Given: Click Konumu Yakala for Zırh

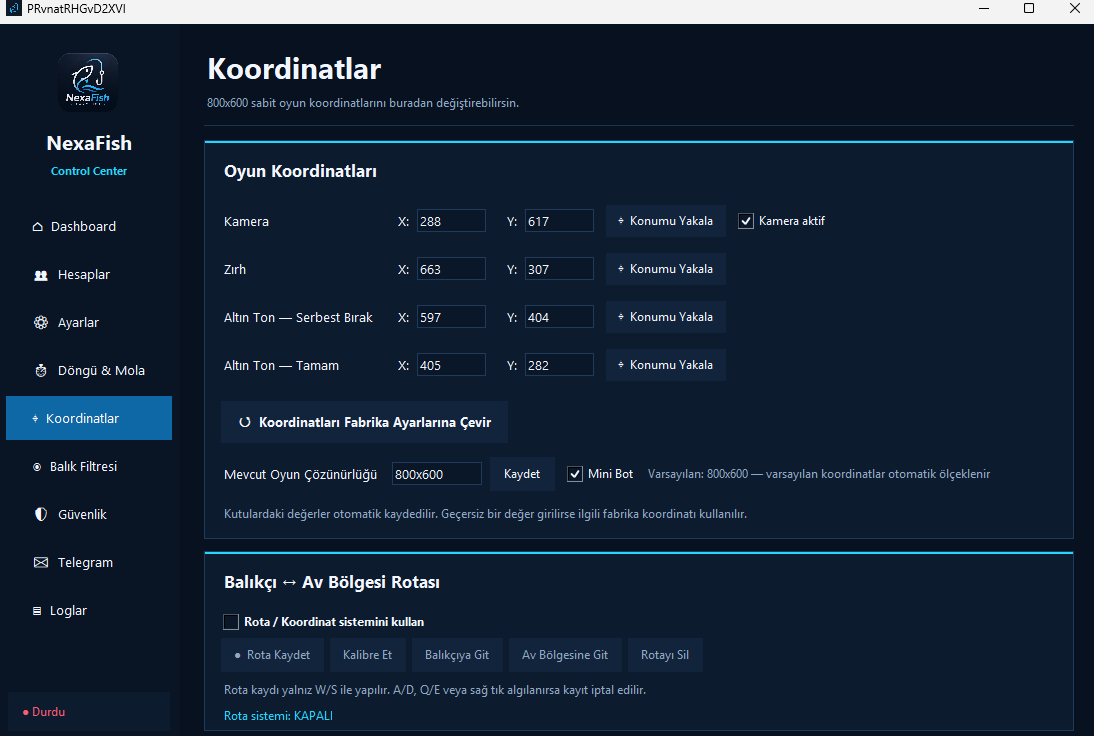Looking at the screenshot, I should pyautogui.click(x=666, y=269).
